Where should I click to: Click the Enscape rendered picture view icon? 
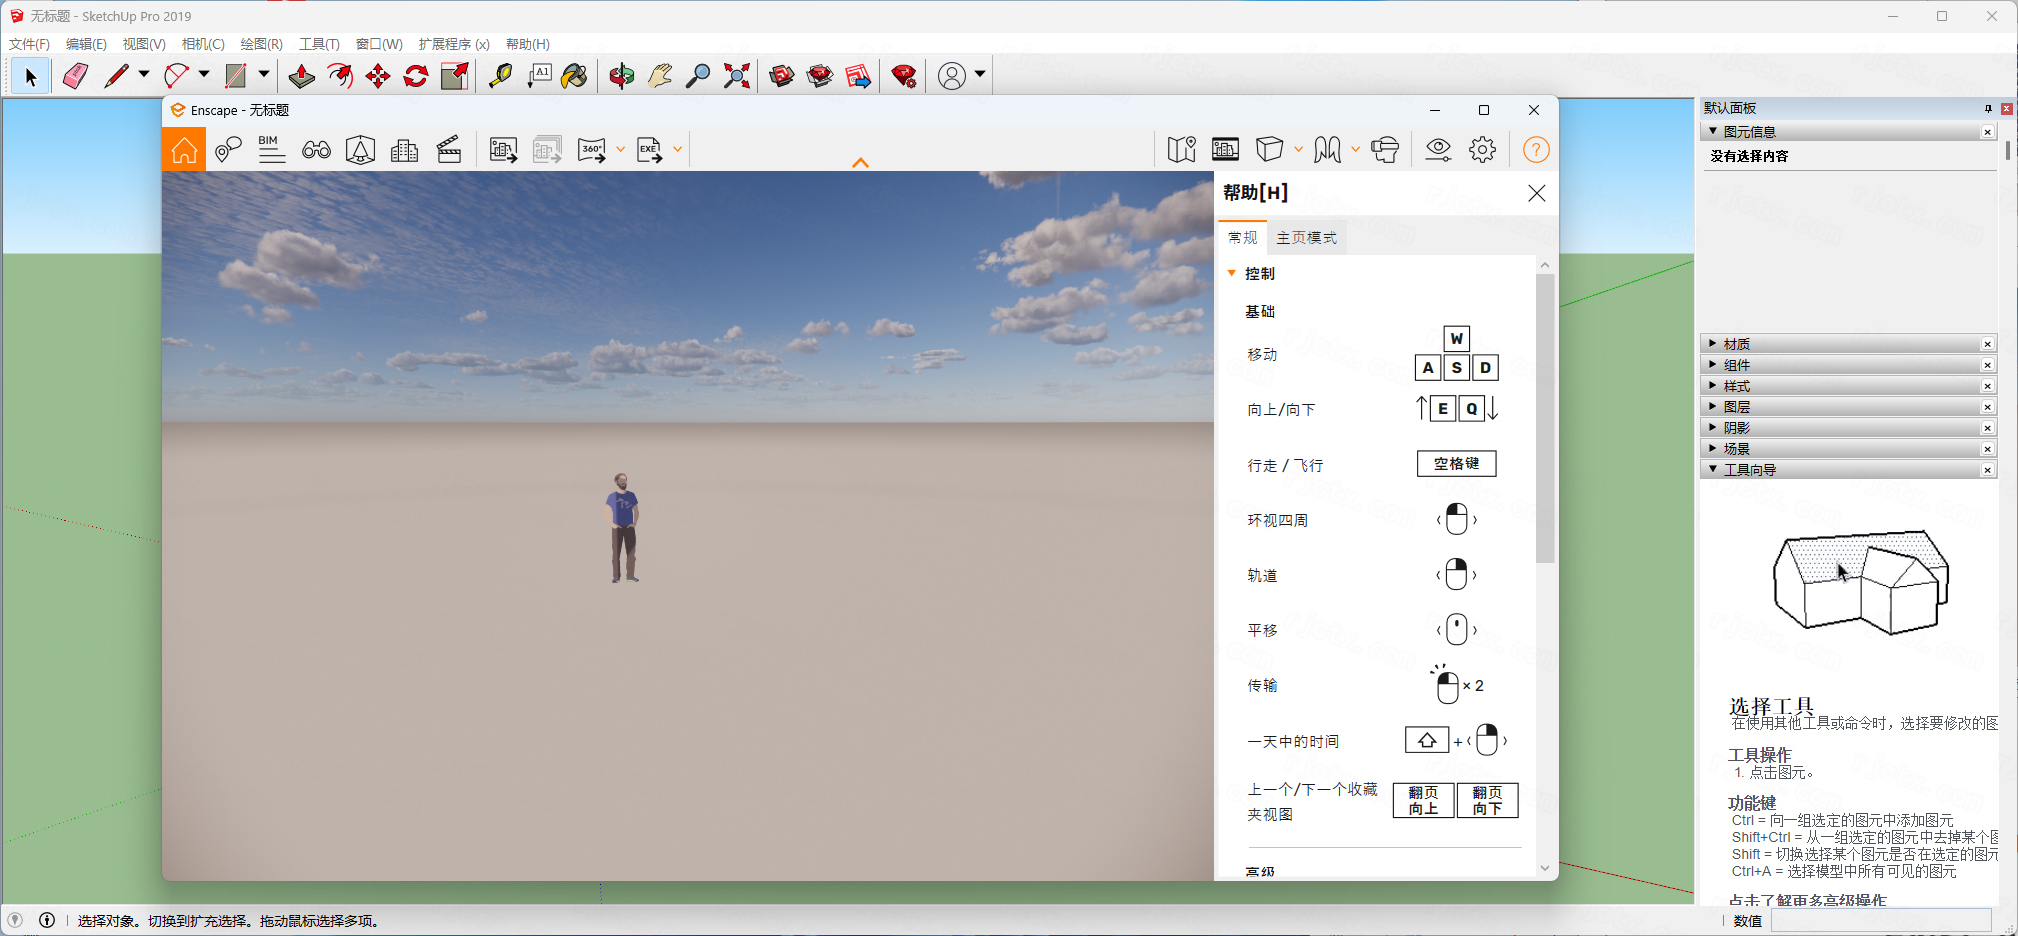pos(1225,150)
